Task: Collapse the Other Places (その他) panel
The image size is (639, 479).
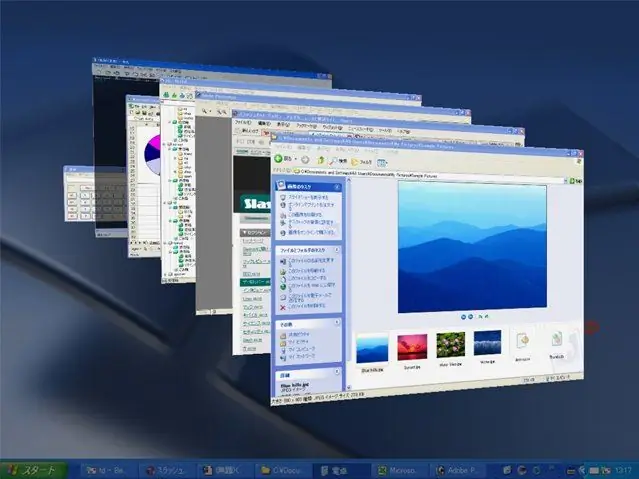Action: (337, 322)
